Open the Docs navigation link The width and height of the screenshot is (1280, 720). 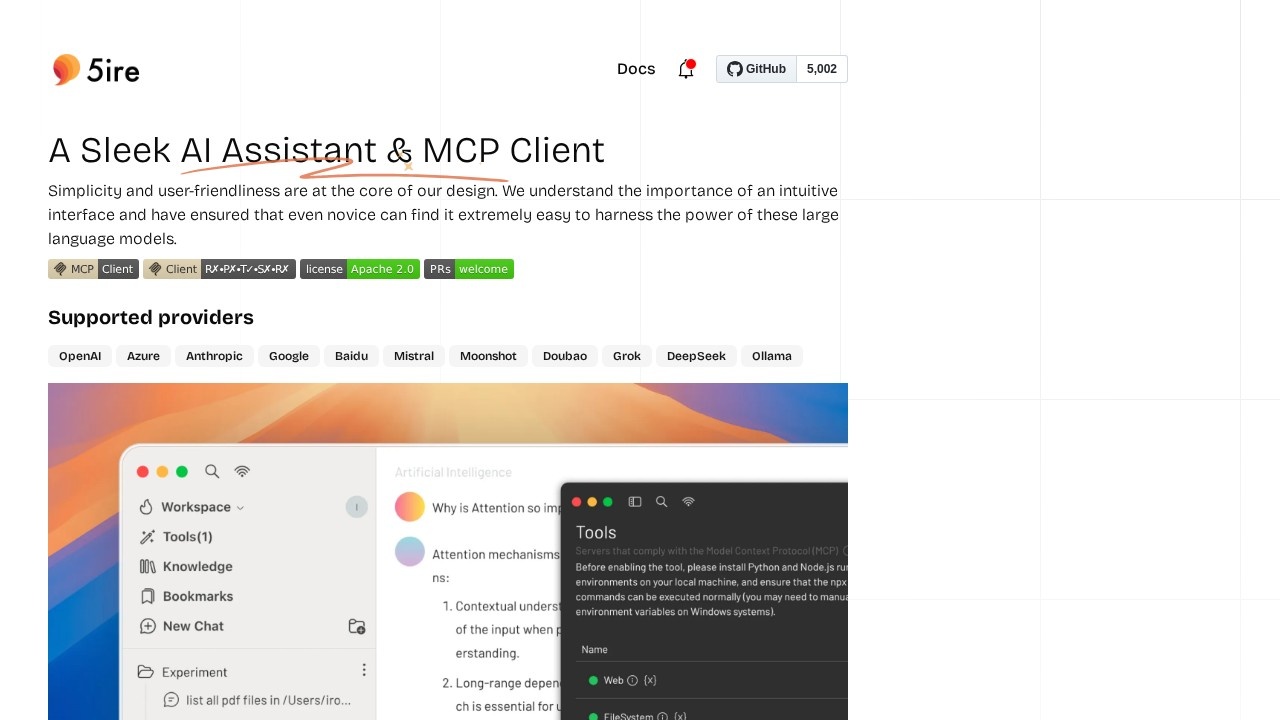pos(636,69)
